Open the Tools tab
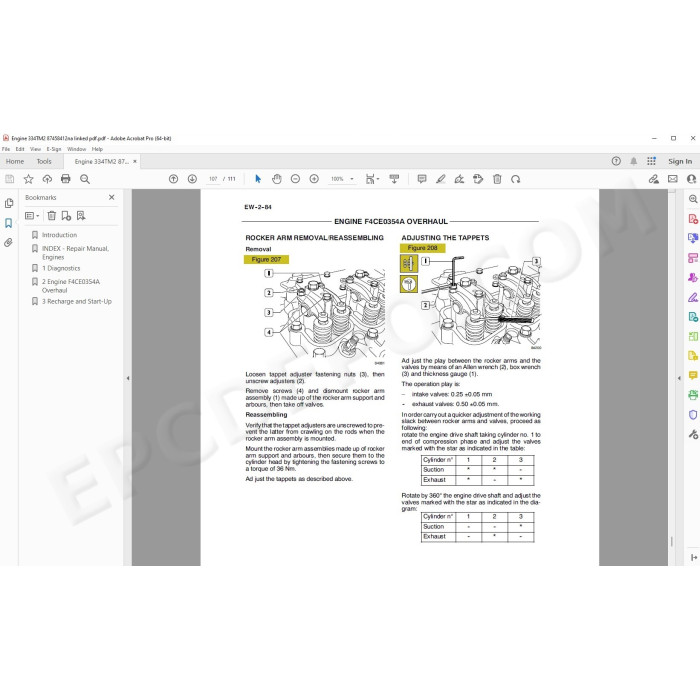 [44, 161]
